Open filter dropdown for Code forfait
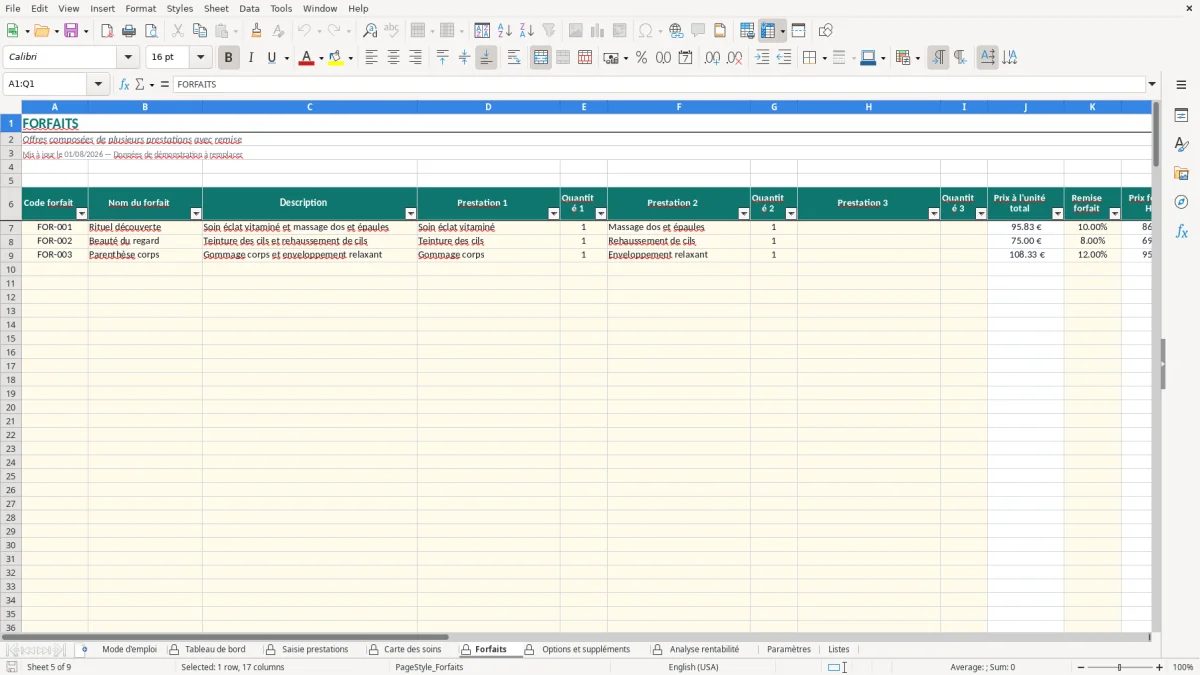 click(82, 214)
